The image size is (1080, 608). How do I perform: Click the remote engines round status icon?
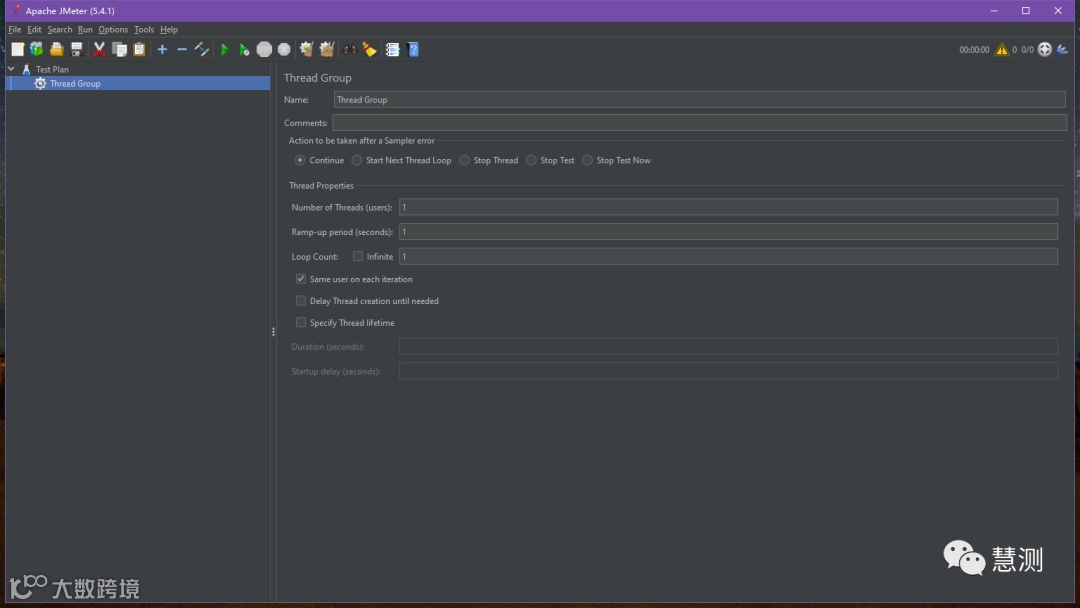click(1045, 49)
